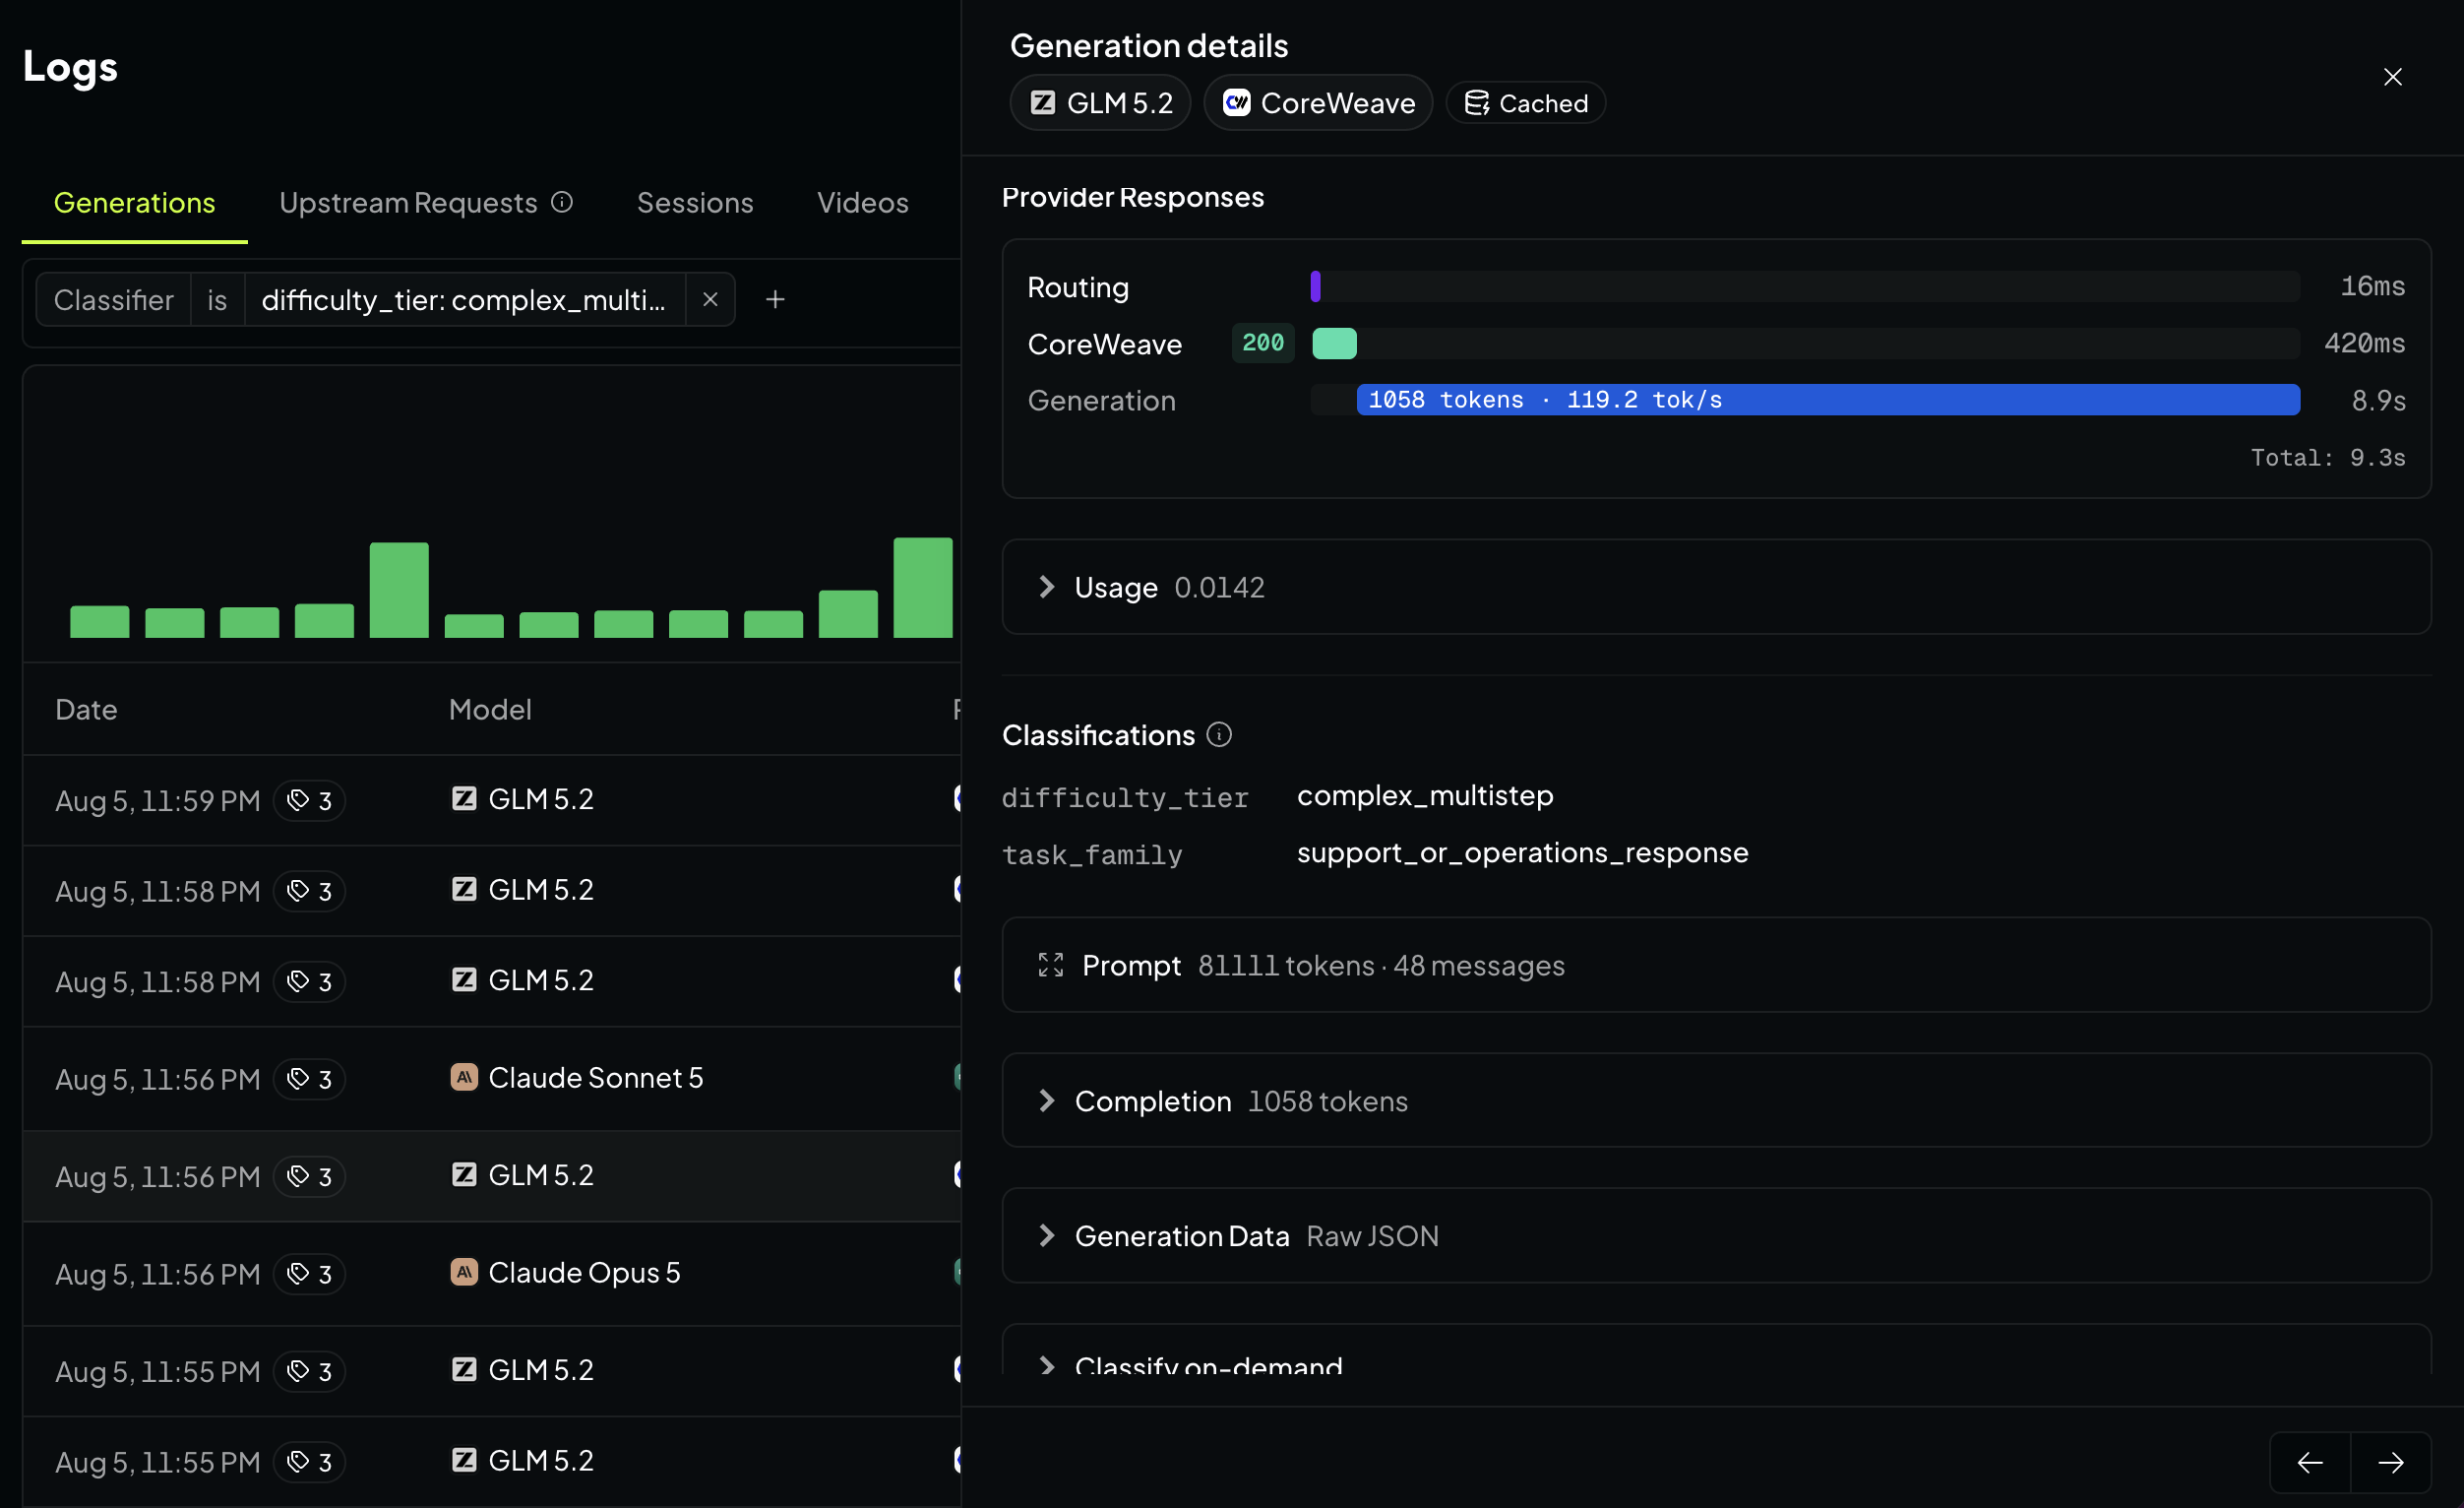Click the Claude Opus 5 Anthropic logo
Screen dimensions: 2464x1508
click(x=464, y=1272)
